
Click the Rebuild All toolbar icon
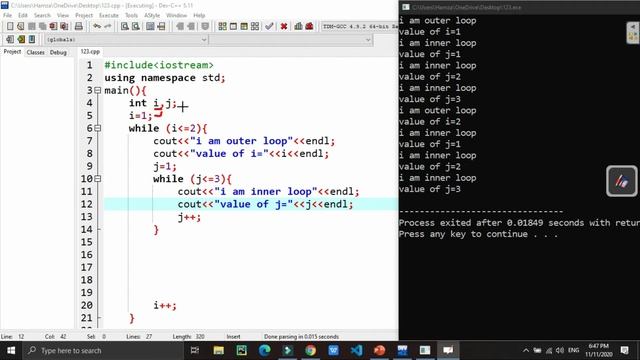click(255, 27)
